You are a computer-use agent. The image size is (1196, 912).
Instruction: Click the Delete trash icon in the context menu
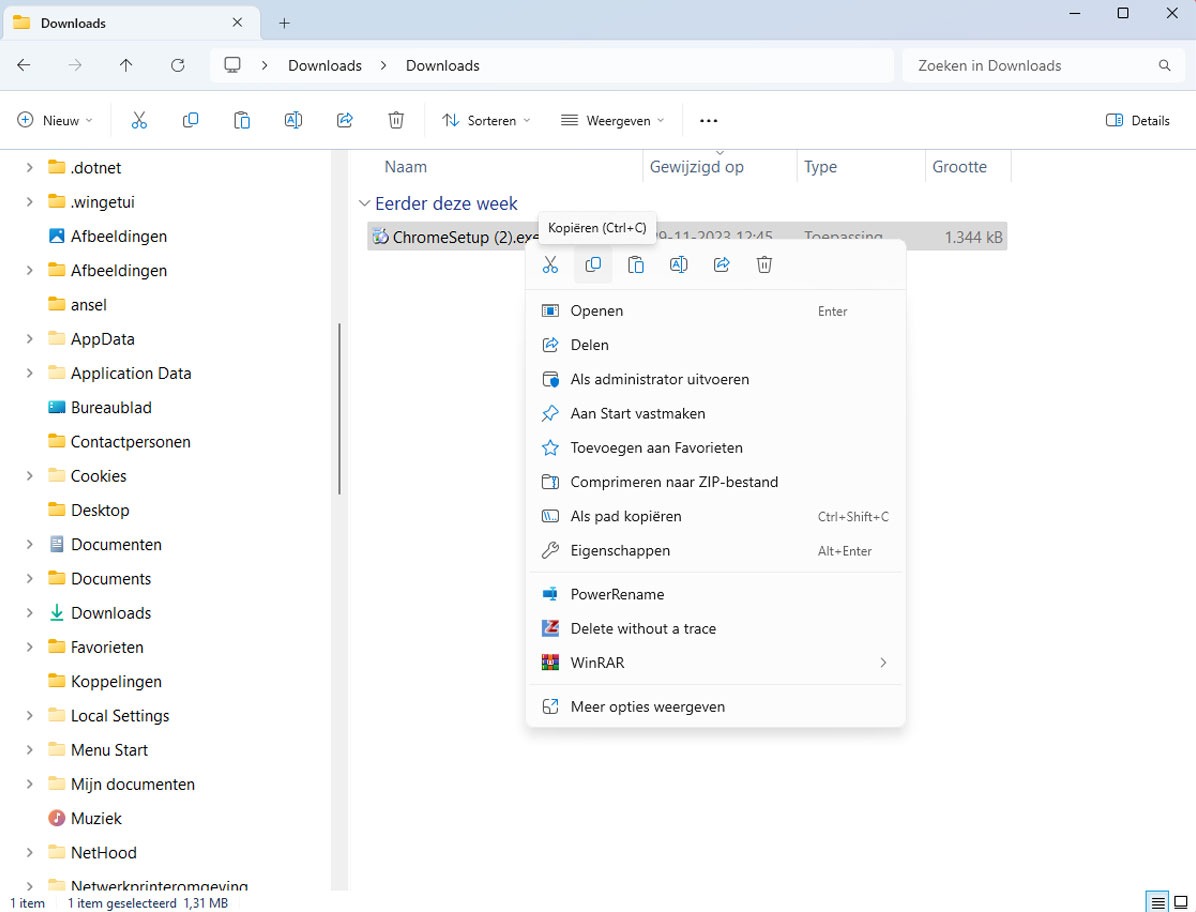764,265
